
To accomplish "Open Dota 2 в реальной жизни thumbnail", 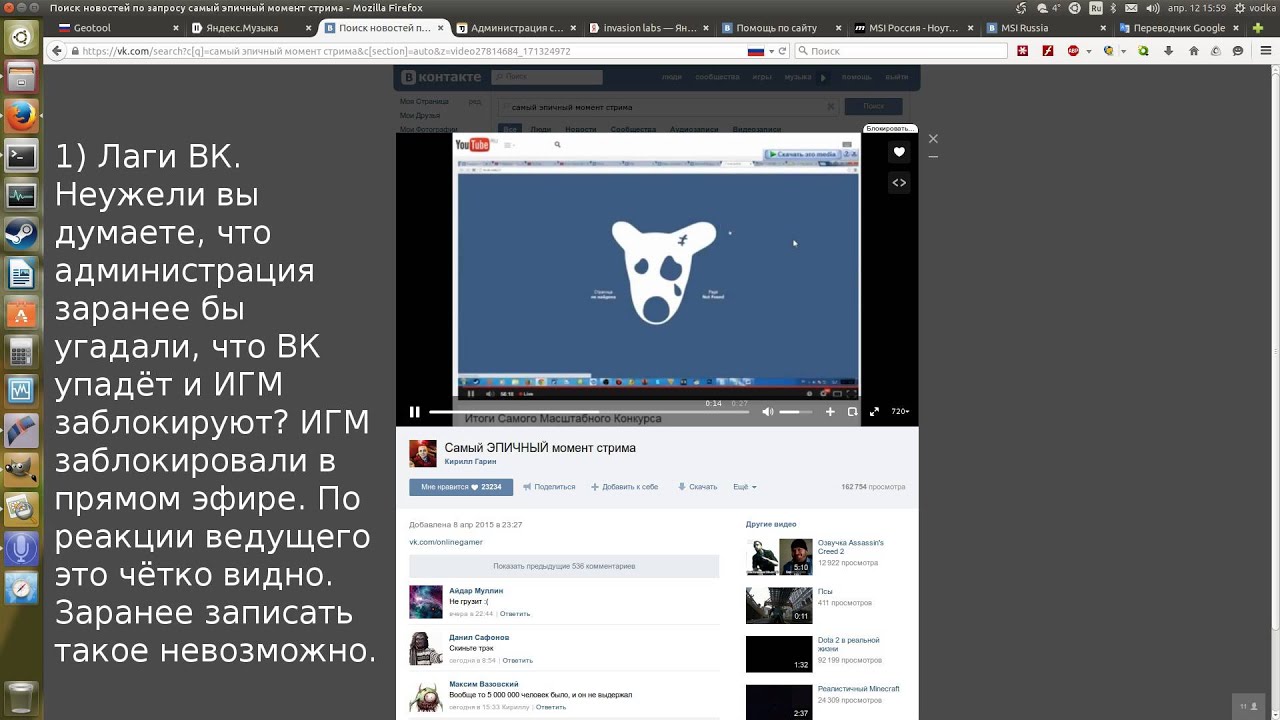I will [779, 653].
